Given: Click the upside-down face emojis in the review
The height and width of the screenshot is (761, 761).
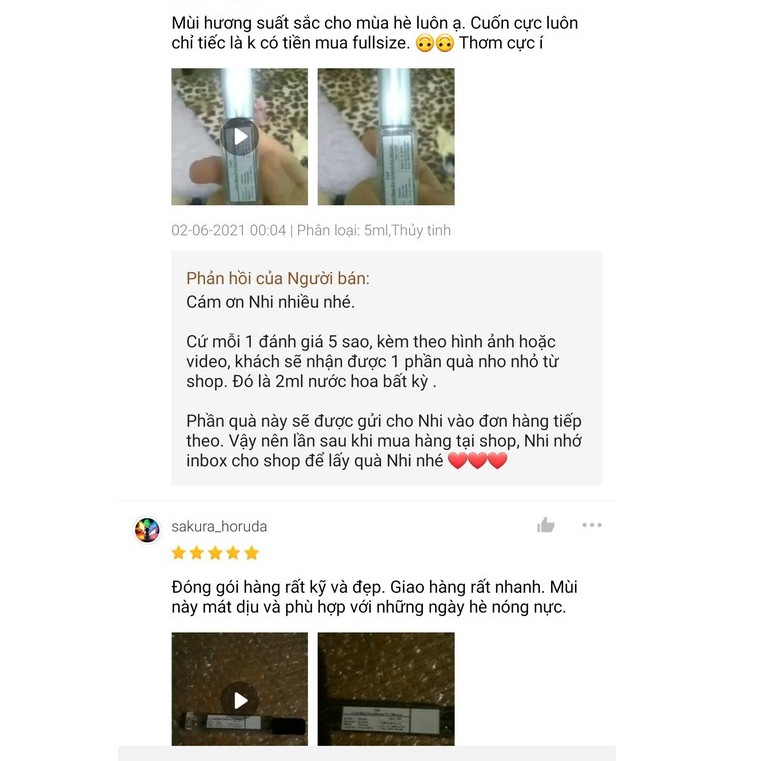Looking at the screenshot, I should coord(435,43).
